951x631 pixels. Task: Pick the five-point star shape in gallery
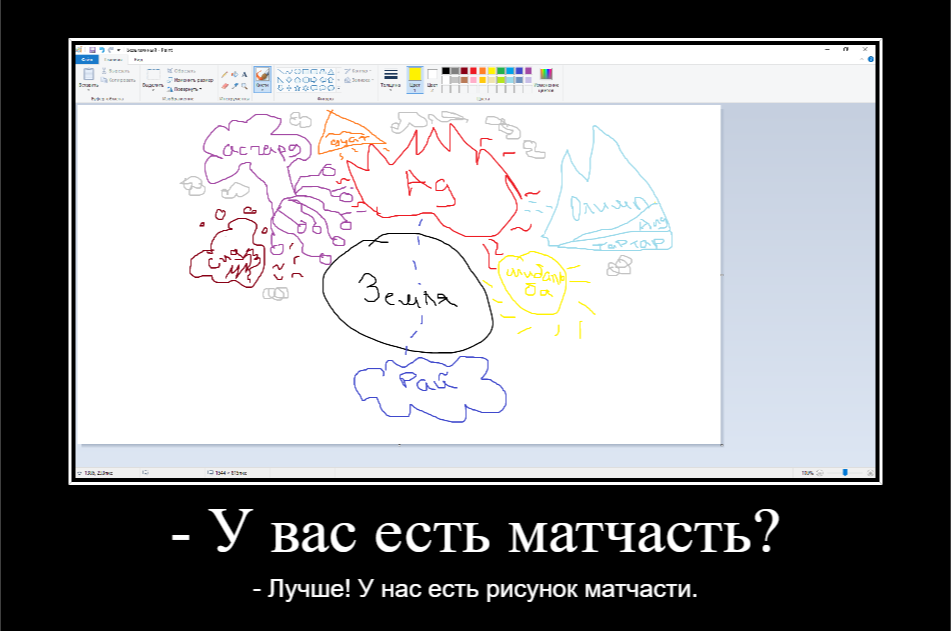297,89
